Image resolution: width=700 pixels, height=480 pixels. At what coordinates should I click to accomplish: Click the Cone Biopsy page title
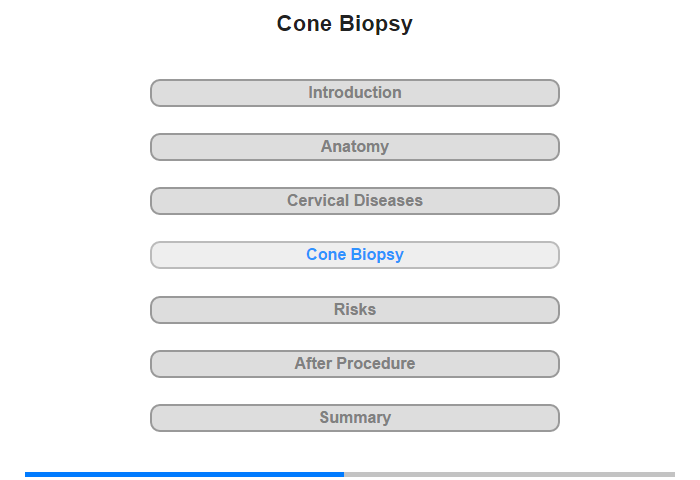[345, 24]
